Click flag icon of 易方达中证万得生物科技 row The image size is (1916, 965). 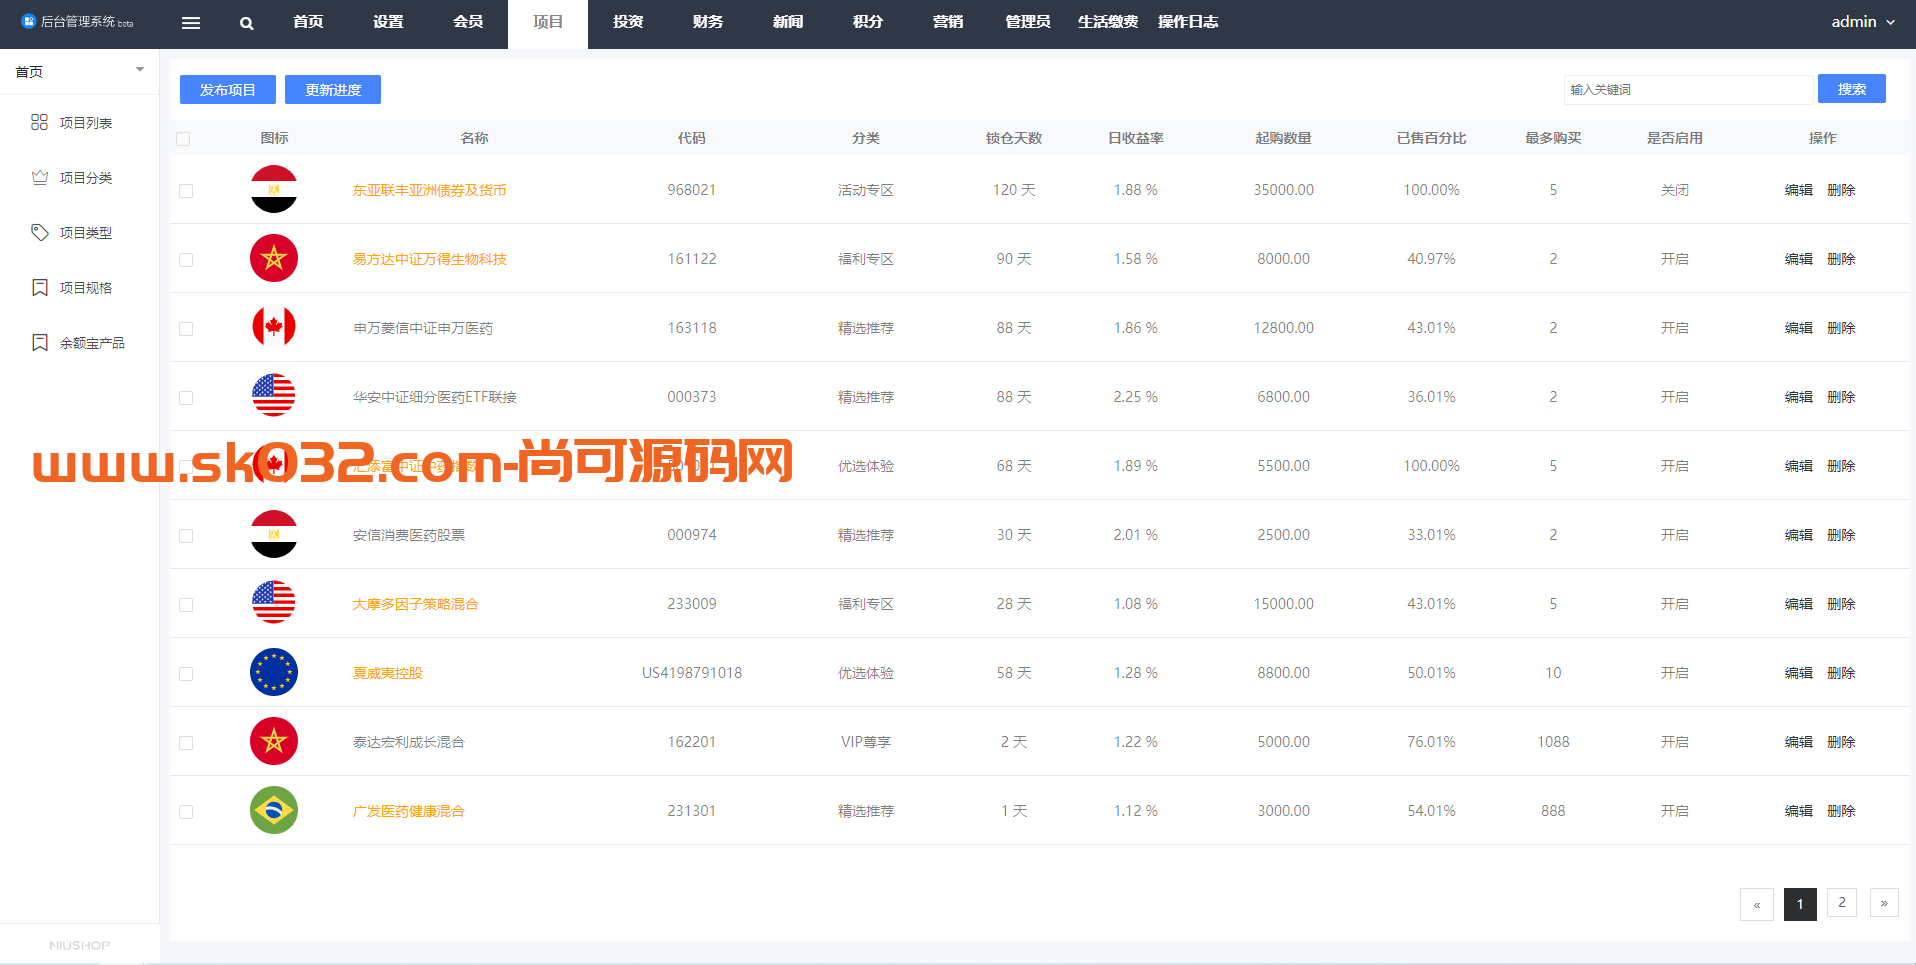coord(274,258)
